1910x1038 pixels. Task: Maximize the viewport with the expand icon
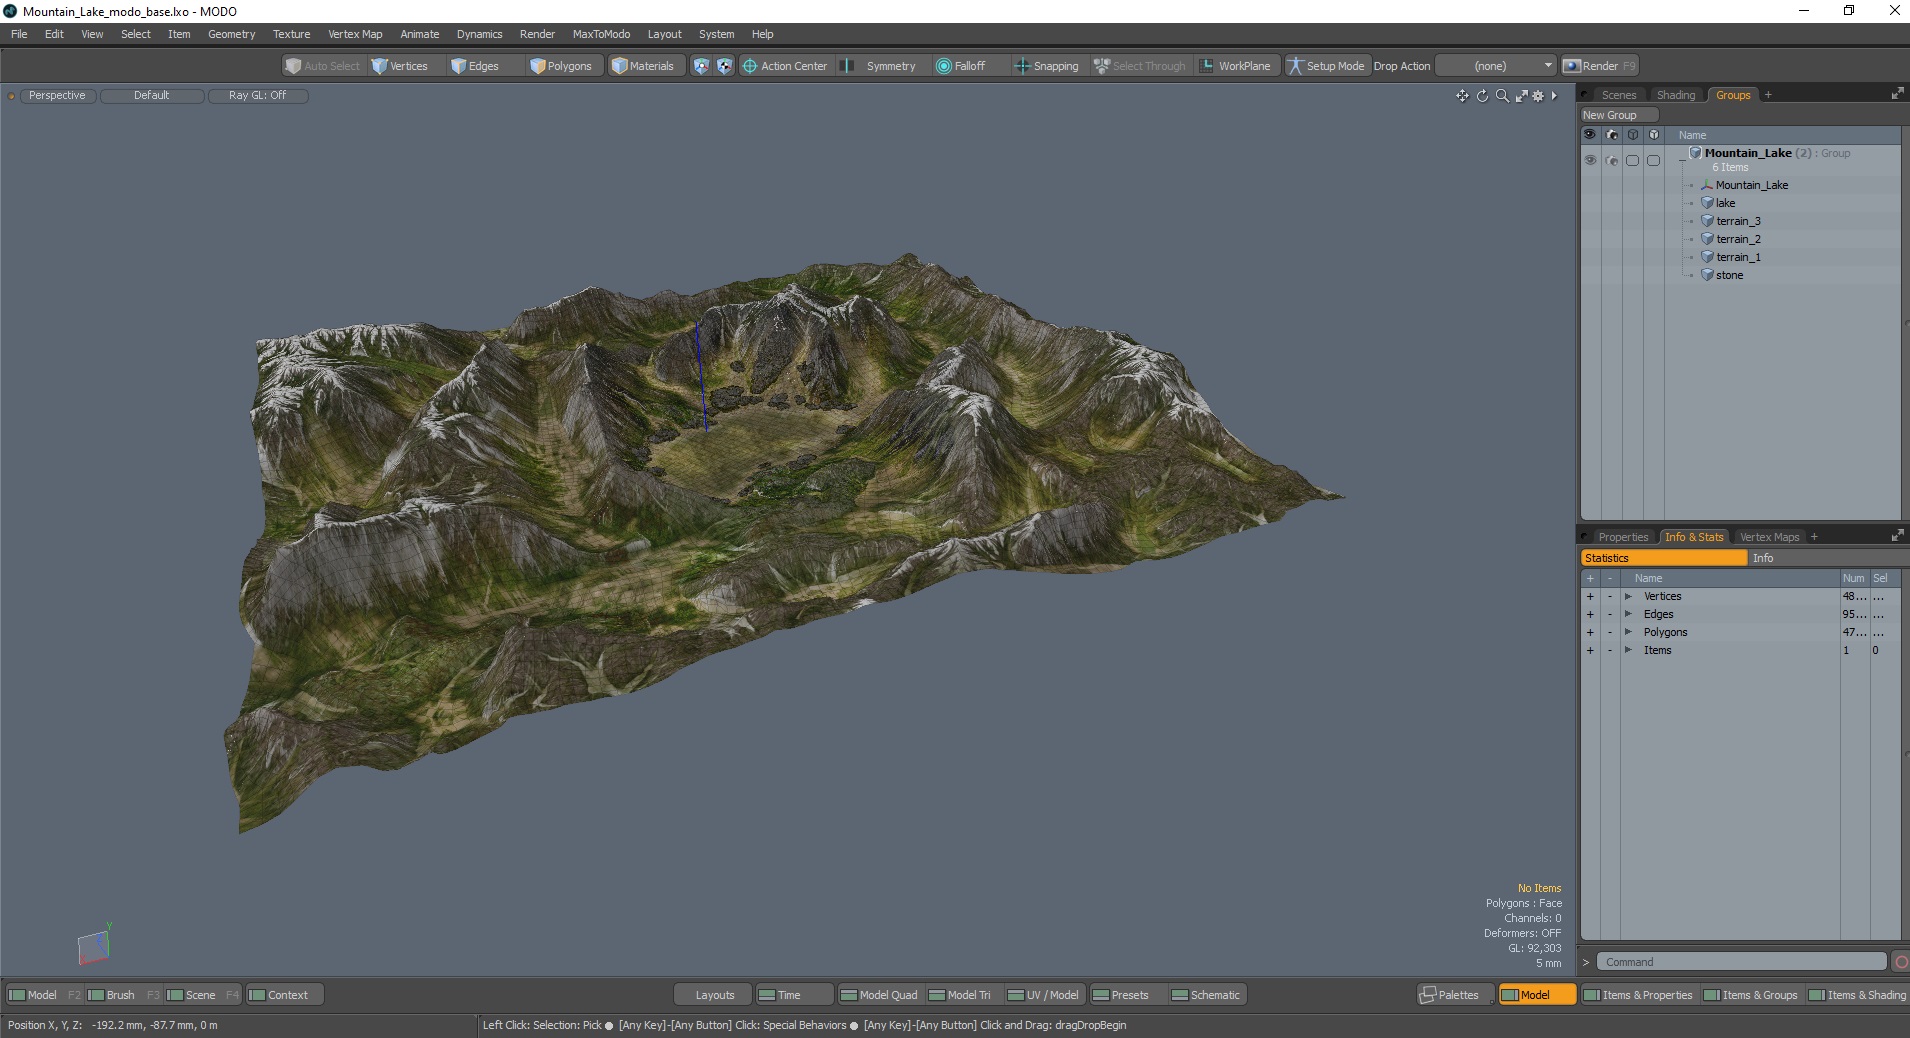1521,96
